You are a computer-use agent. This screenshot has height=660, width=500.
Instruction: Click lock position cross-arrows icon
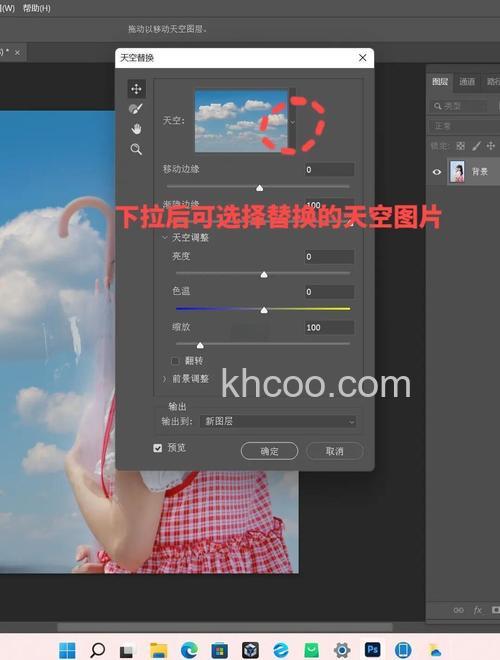[x=491, y=146]
